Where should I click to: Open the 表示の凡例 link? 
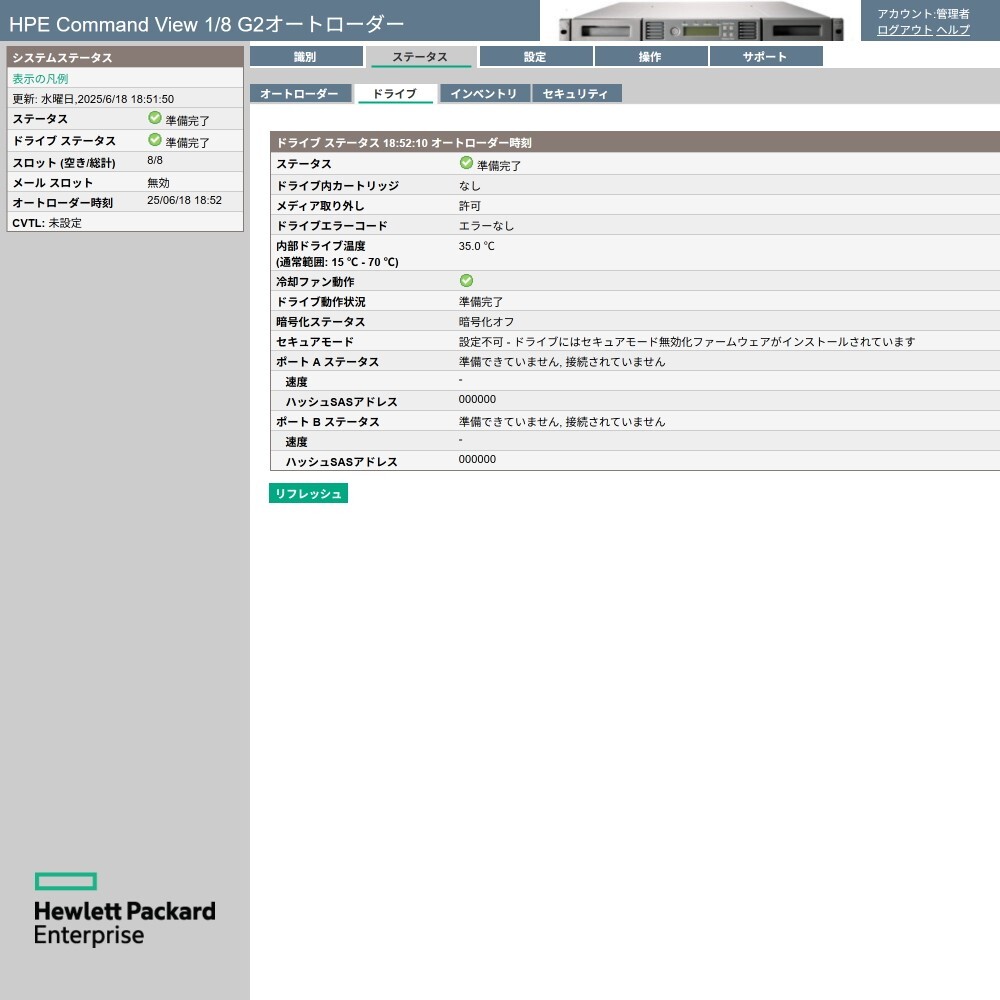point(40,78)
